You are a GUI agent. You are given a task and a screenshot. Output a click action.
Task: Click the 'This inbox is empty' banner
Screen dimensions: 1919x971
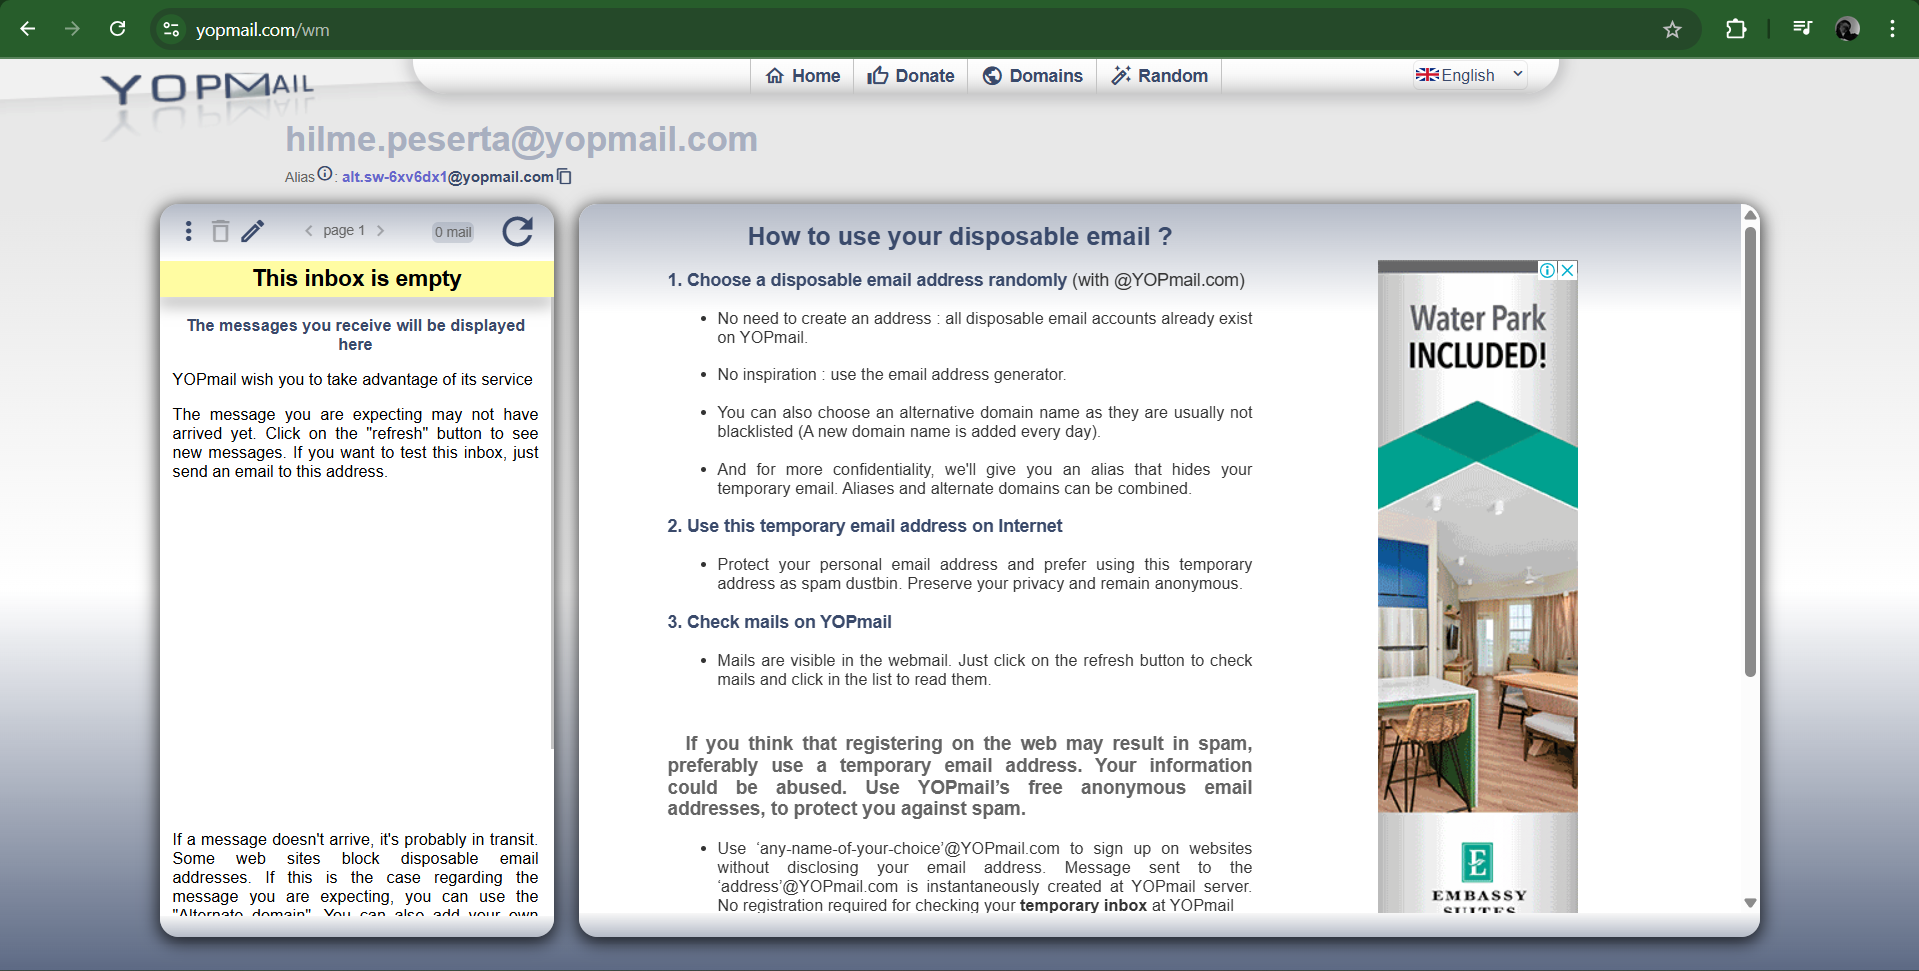(357, 279)
